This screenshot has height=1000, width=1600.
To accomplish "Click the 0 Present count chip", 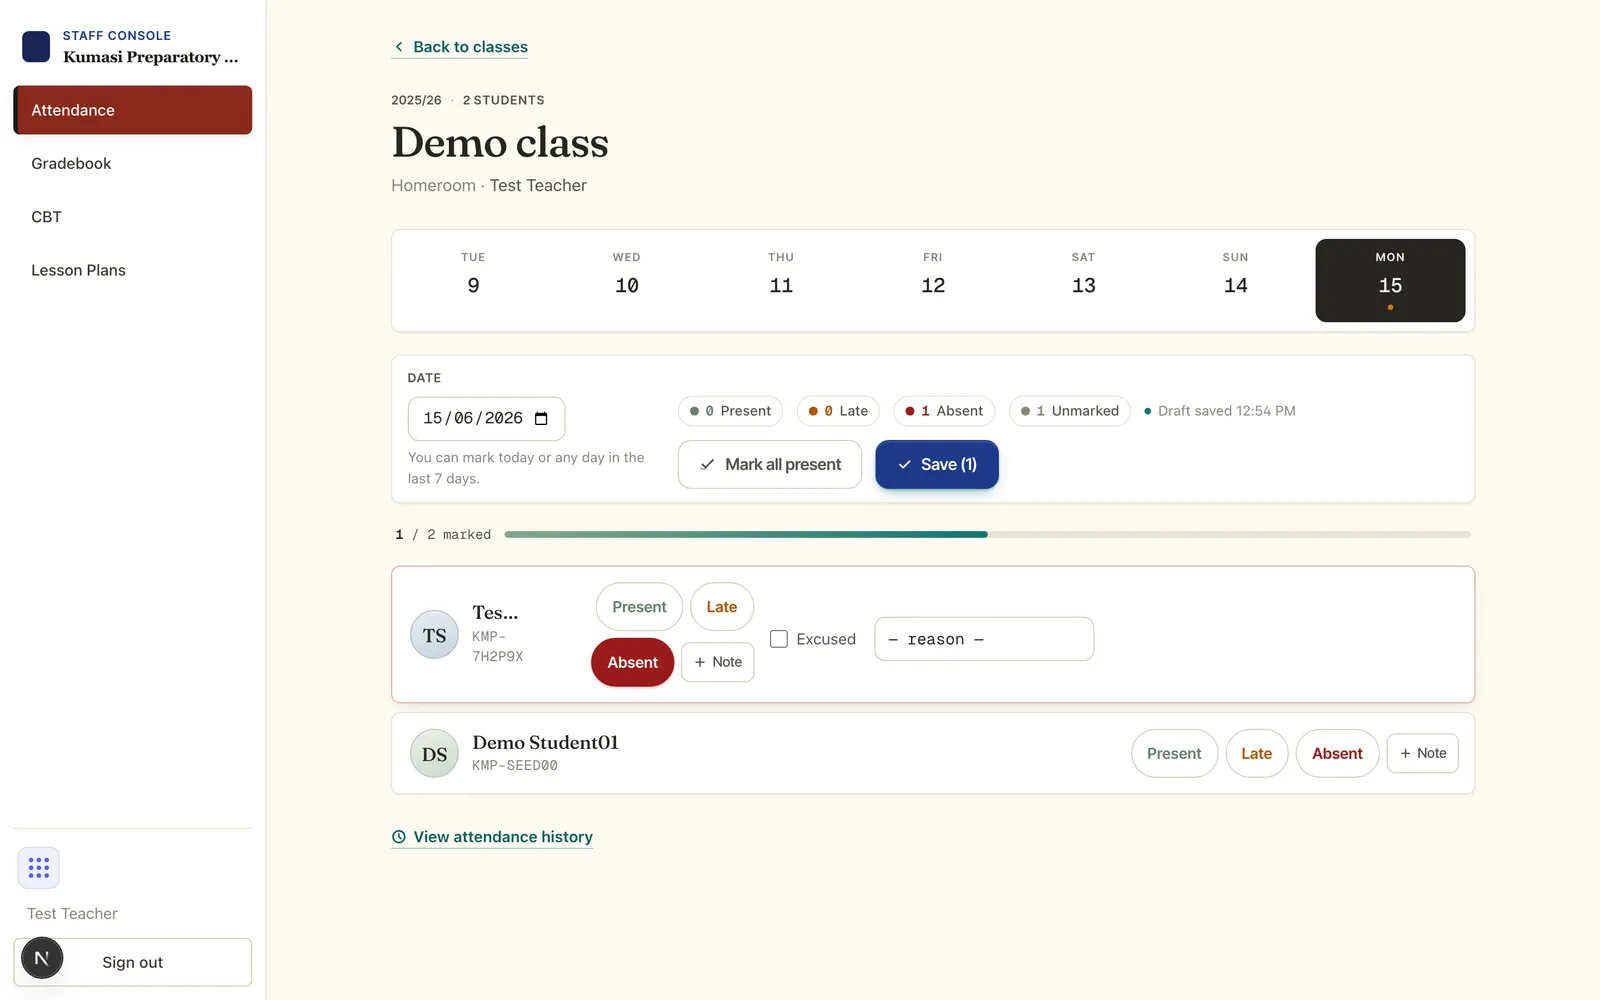I will coord(730,411).
